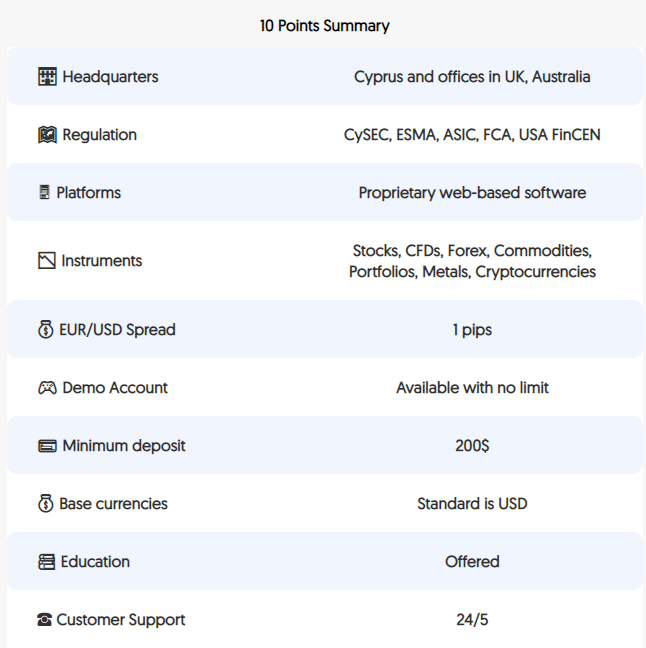Click the Education books icon

pos(46,562)
